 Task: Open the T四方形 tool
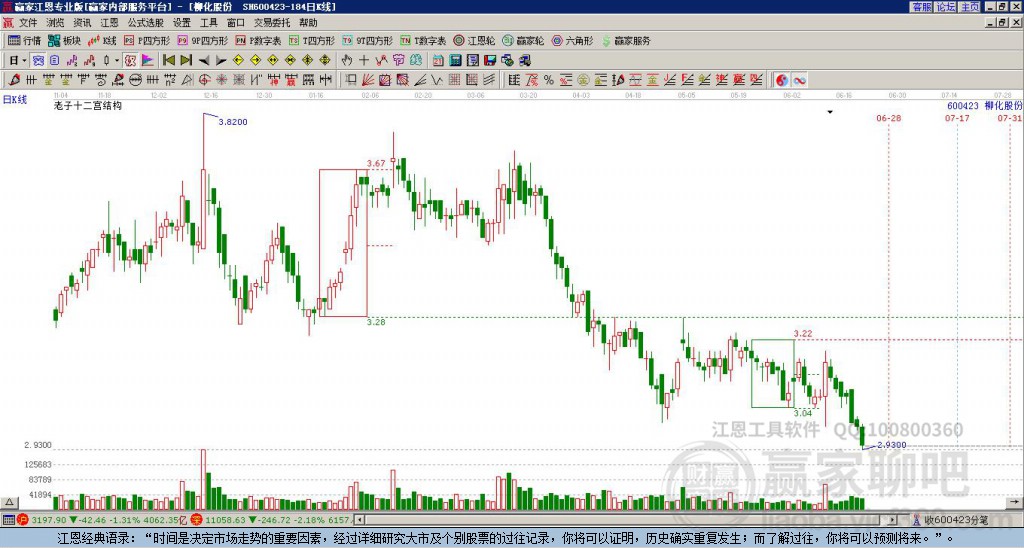coord(312,40)
